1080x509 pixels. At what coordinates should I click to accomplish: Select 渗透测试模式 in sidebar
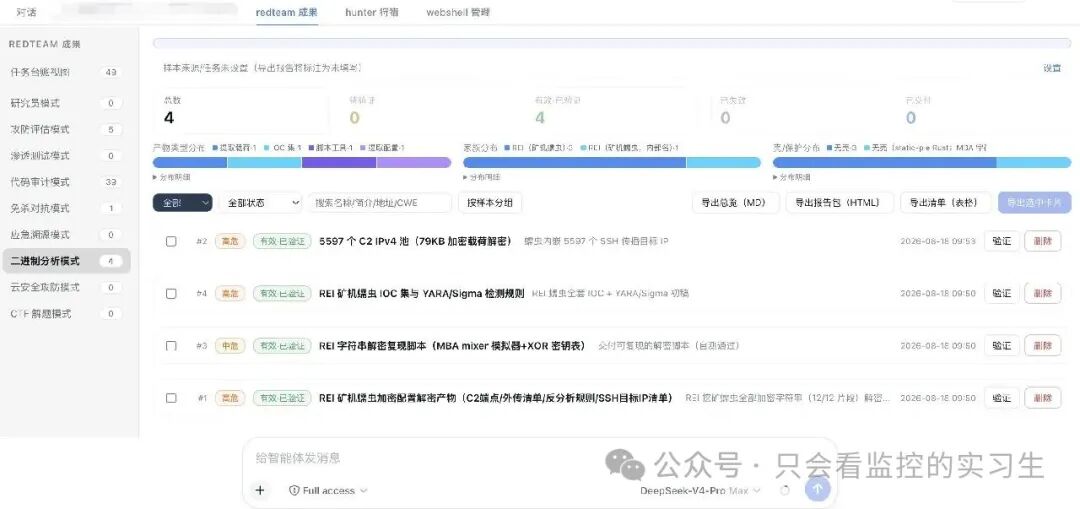click(x=66, y=156)
